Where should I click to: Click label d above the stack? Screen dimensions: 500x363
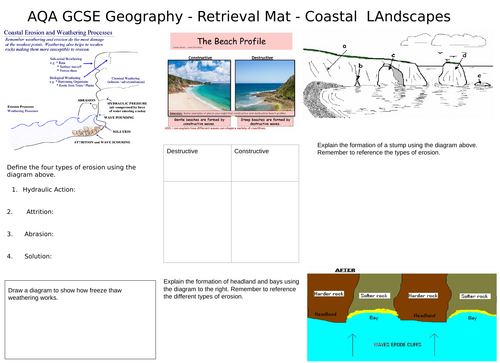pyautogui.click(x=464, y=55)
